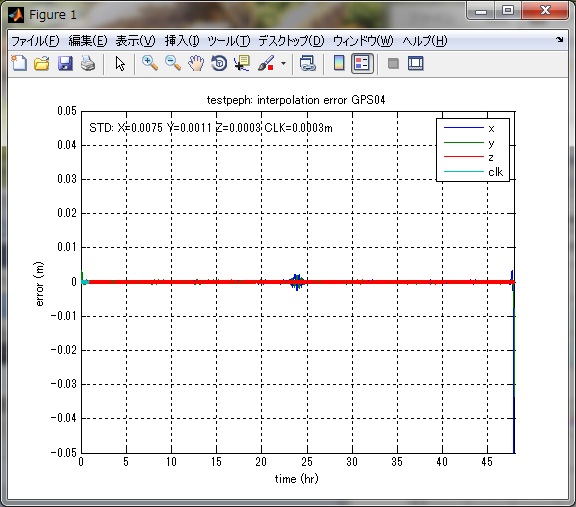Open the ツール(T) menu
Viewport: 576px width, 507px height.
click(228, 41)
